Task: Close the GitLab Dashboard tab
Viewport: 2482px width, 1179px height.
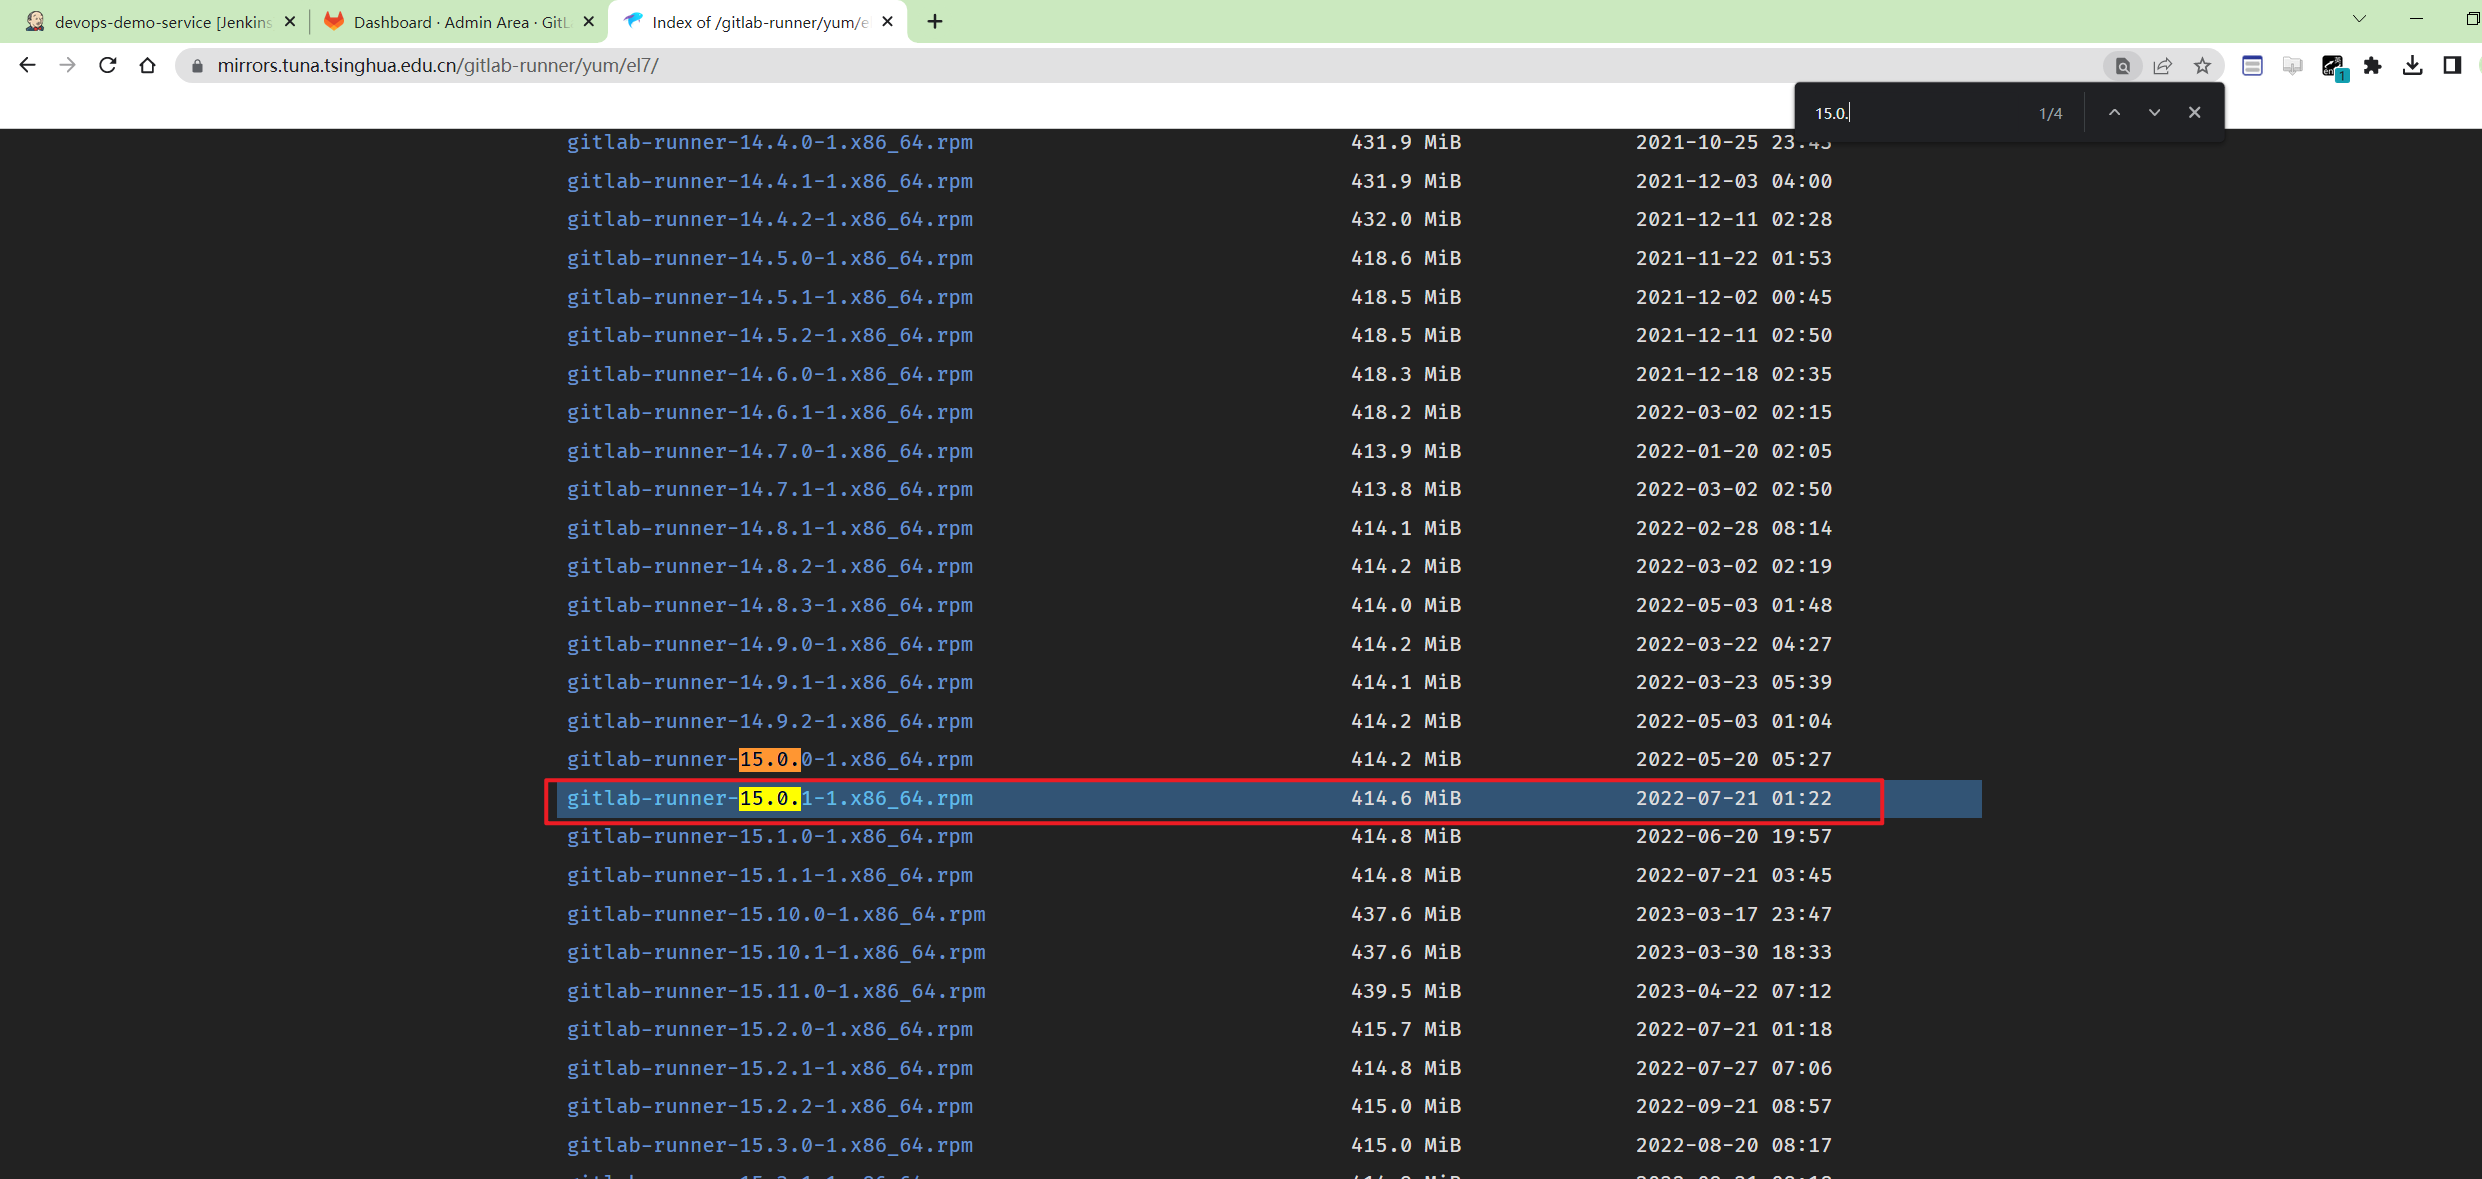Action: (x=589, y=21)
